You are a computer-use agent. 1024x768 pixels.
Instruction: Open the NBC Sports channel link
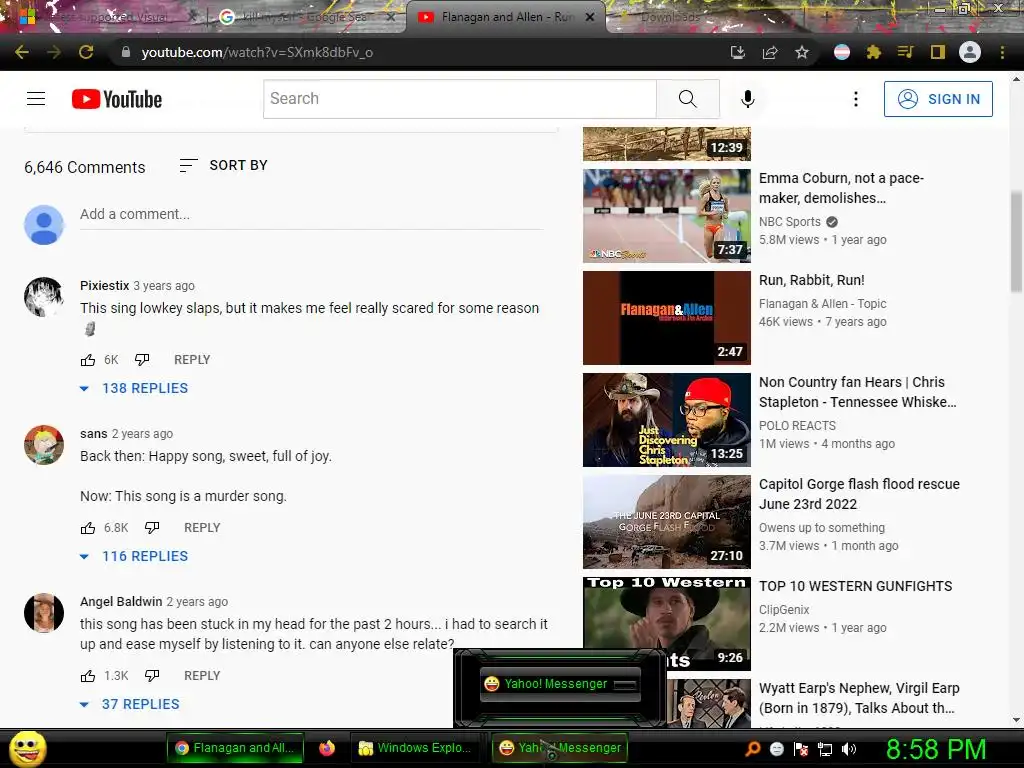coord(790,221)
